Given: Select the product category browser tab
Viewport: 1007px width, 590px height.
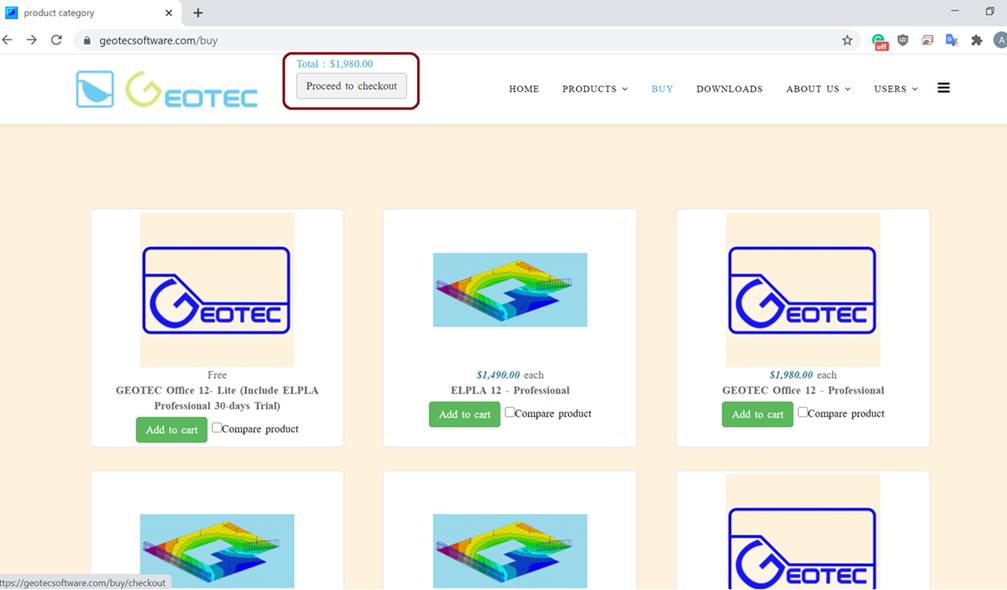Looking at the screenshot, I should [90, 13].
